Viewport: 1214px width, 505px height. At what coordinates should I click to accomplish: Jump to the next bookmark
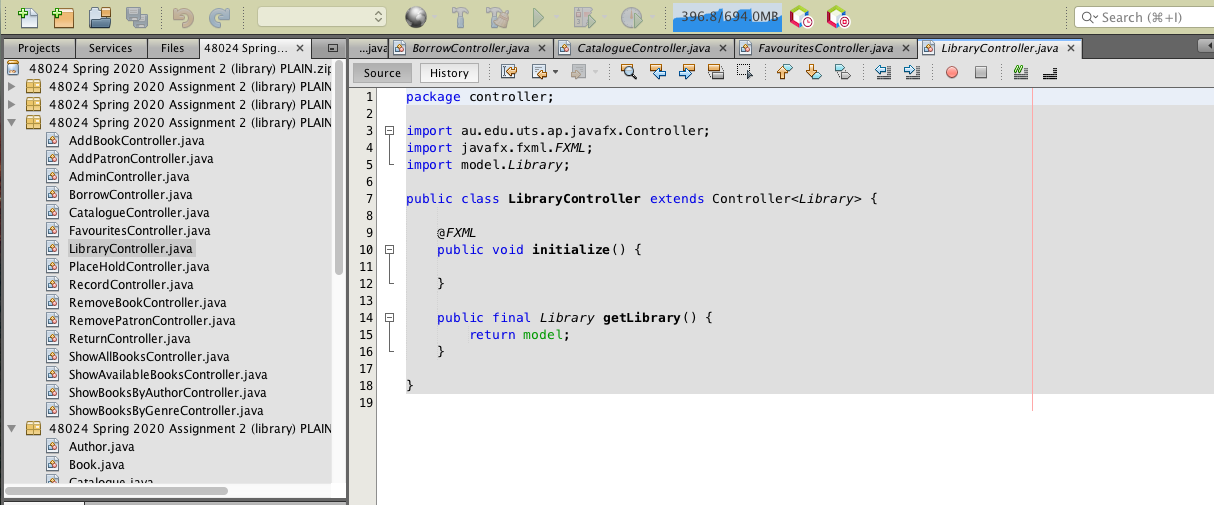[x=814, y=72]
